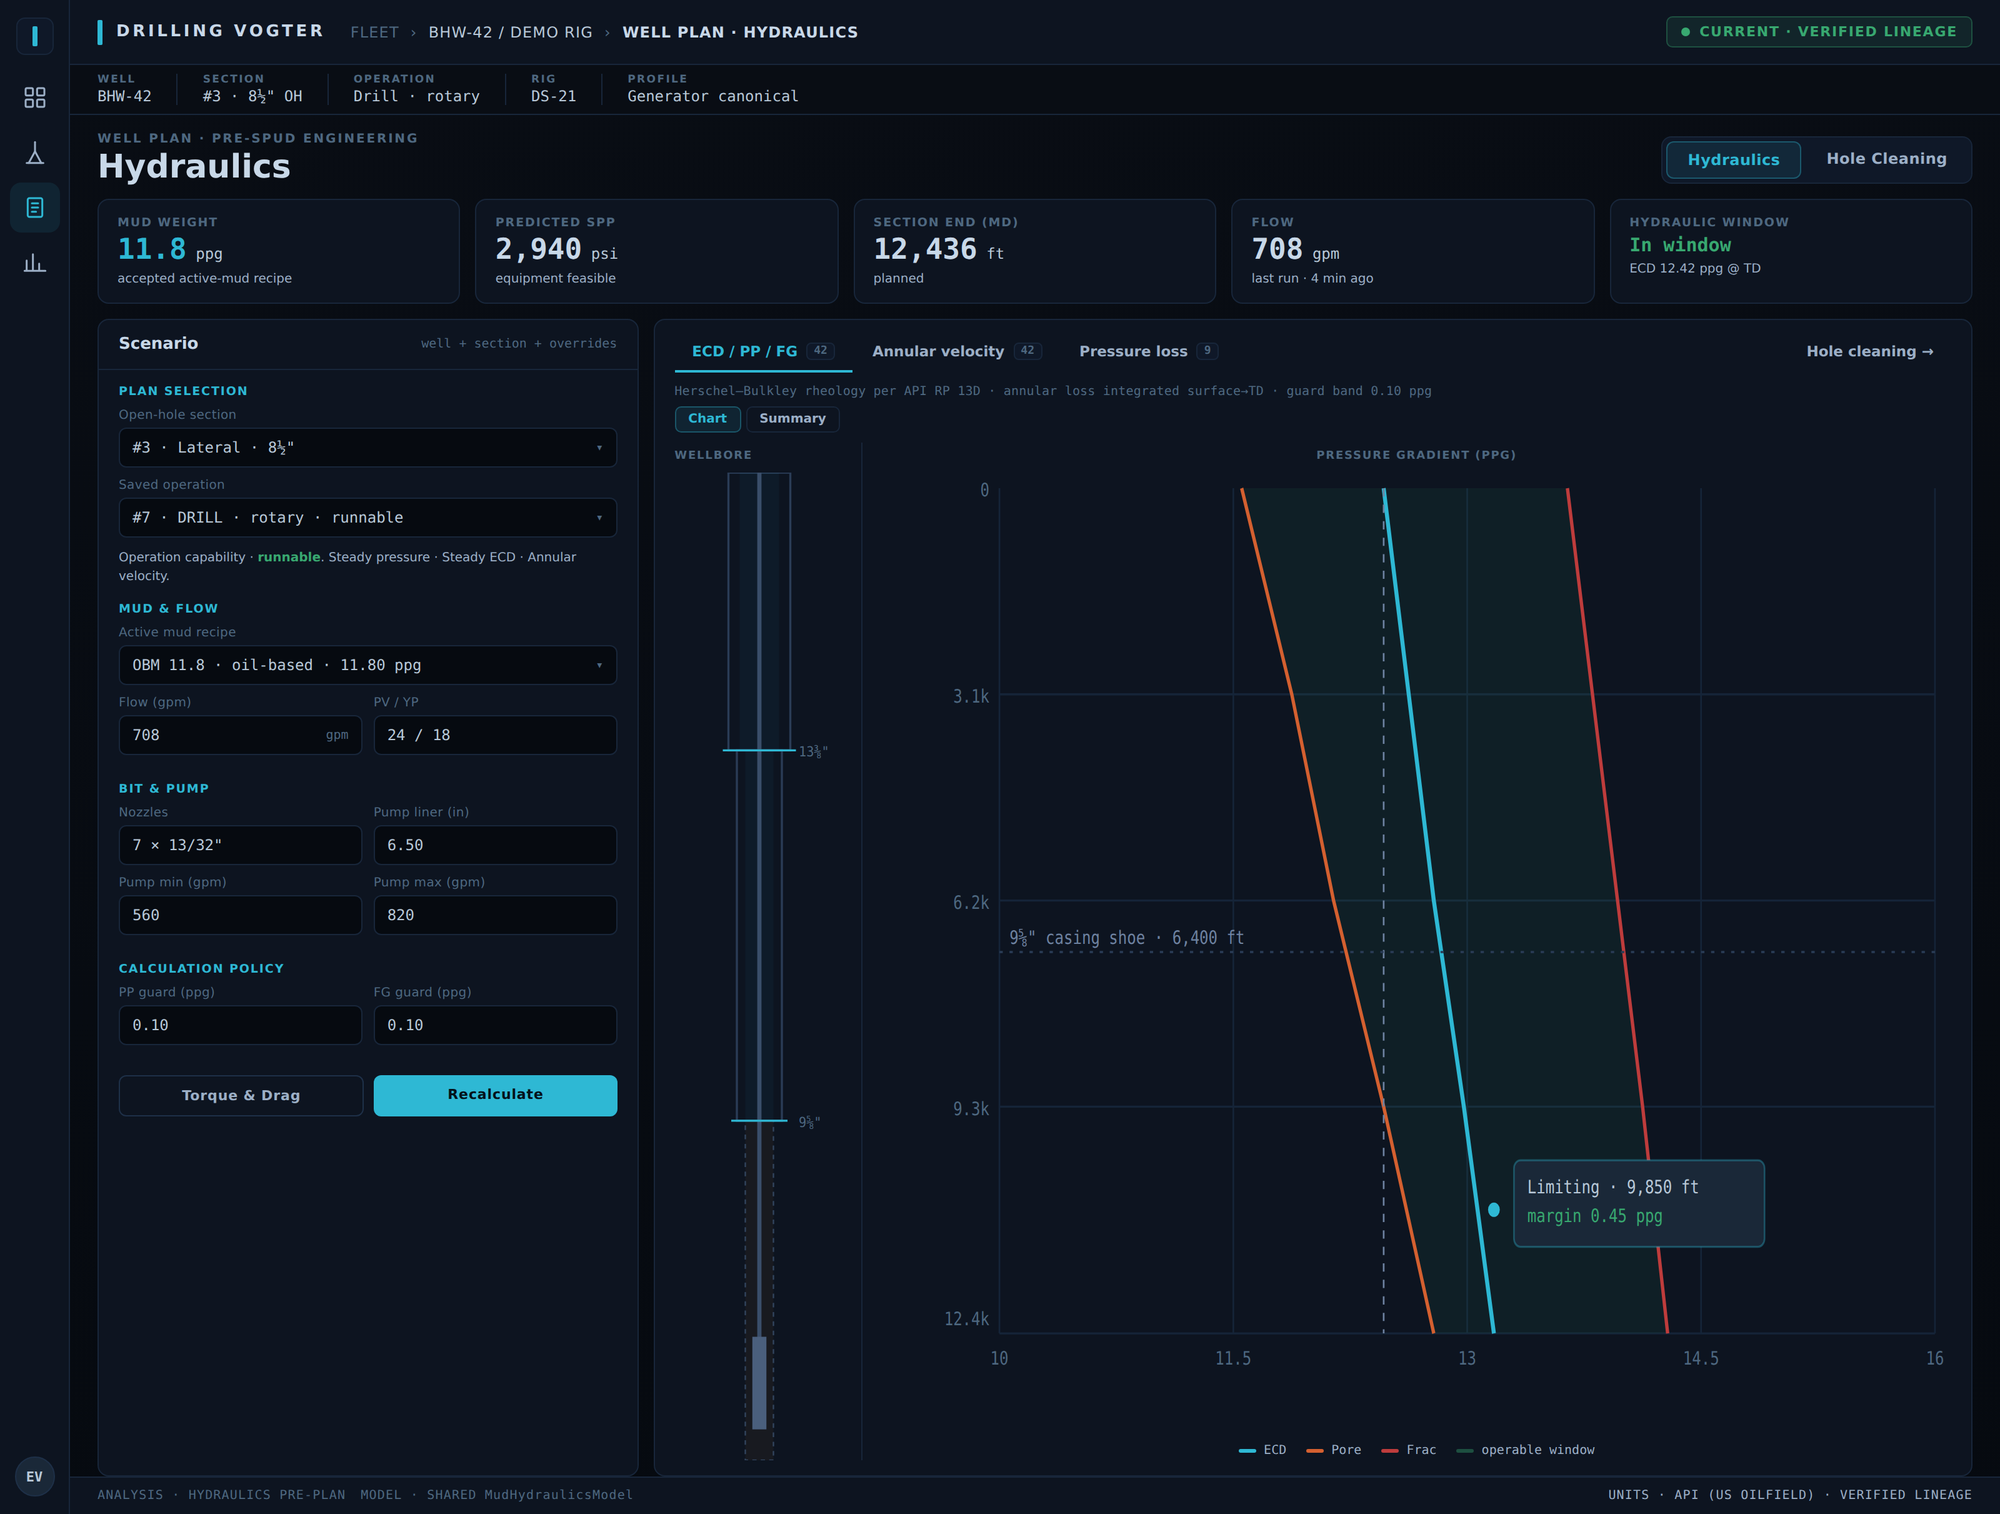2000x1514 pixels.
Task: Expand the Open-hole section dropdown
Action: [368, 448]
